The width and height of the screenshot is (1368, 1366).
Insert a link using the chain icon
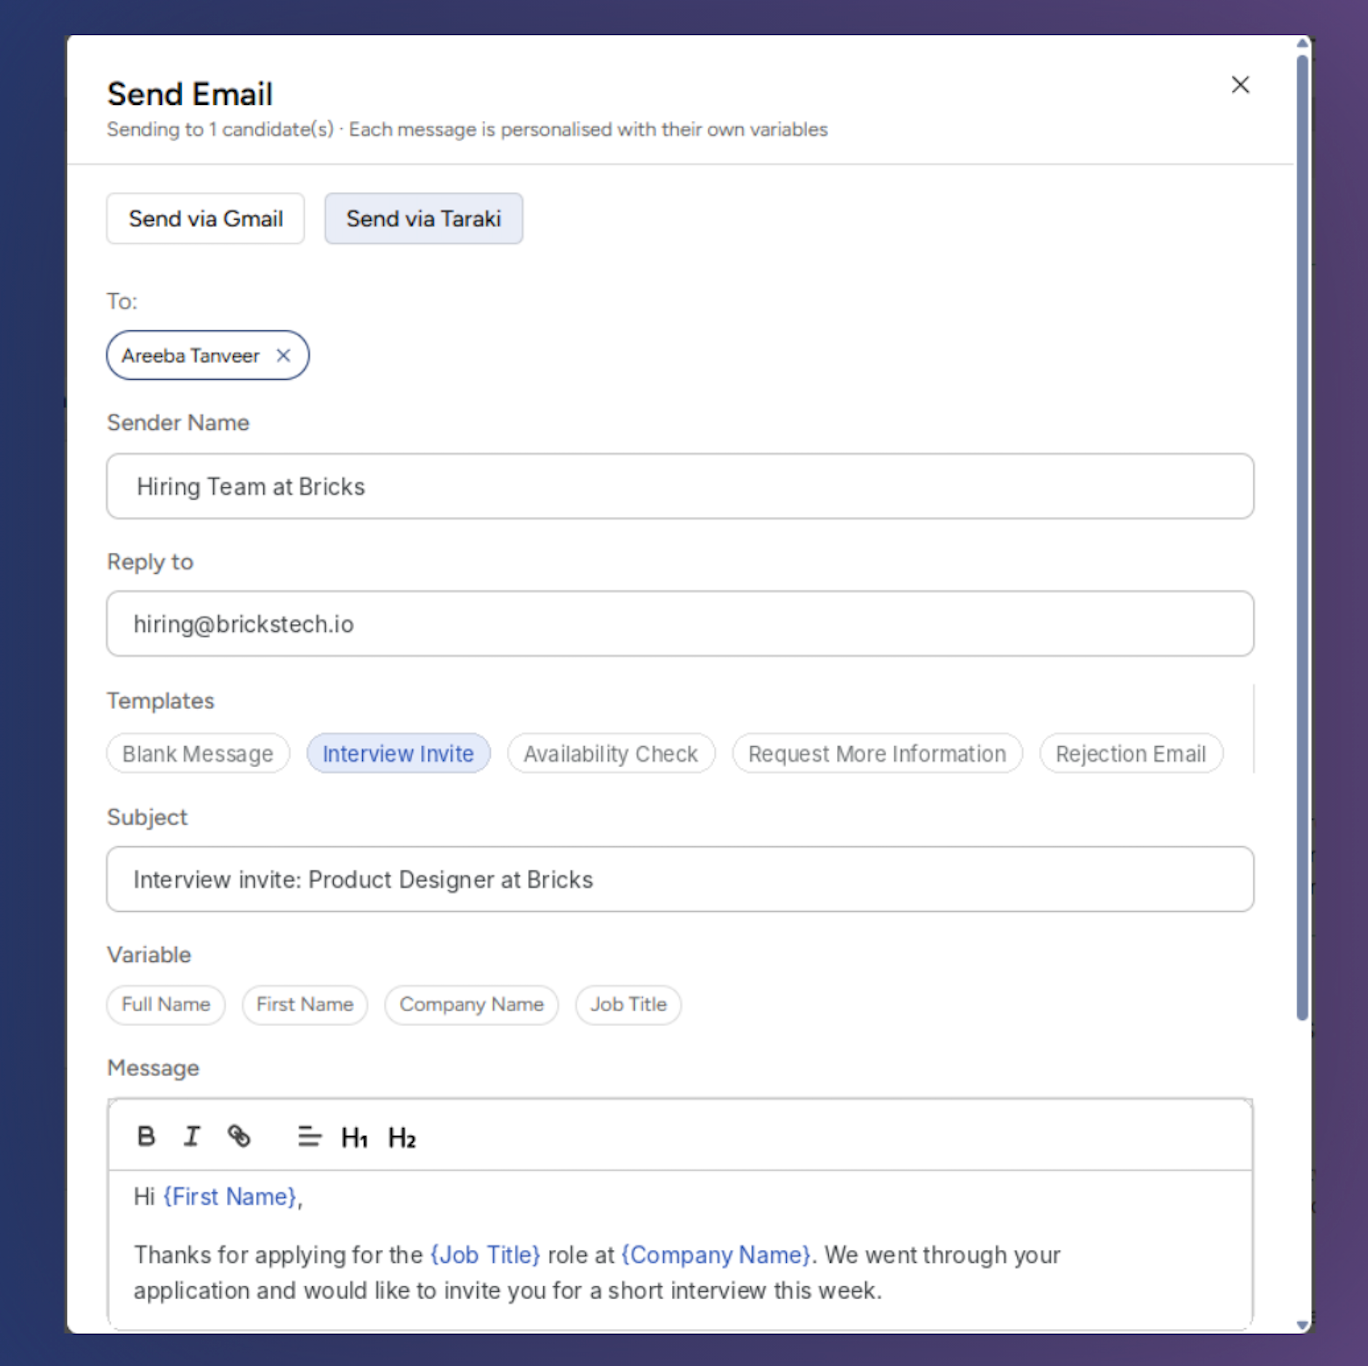tap(239, 1136)
